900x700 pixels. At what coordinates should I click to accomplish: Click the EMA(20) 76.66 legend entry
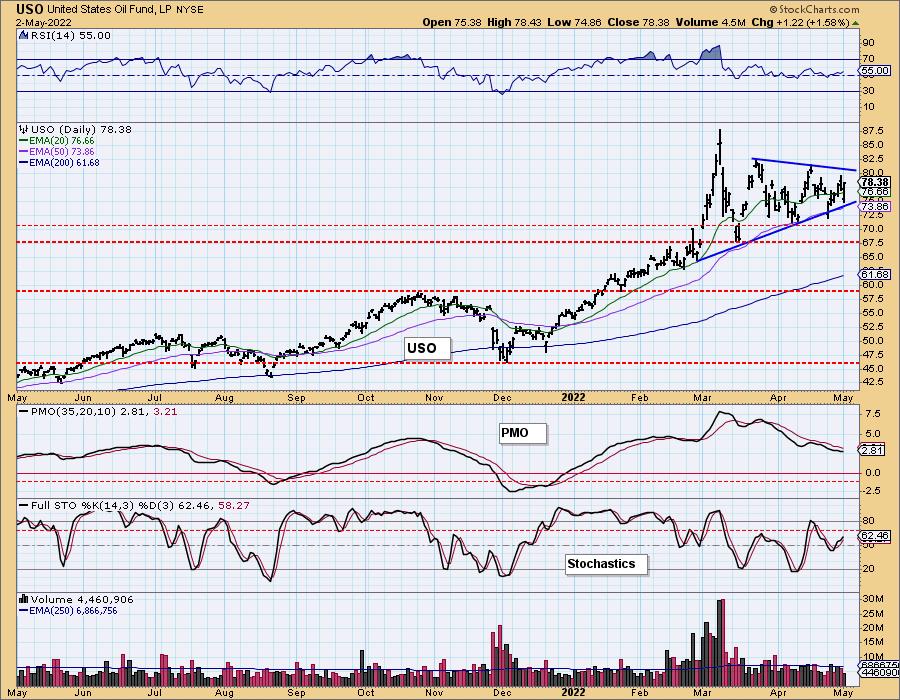pos(57,141)
